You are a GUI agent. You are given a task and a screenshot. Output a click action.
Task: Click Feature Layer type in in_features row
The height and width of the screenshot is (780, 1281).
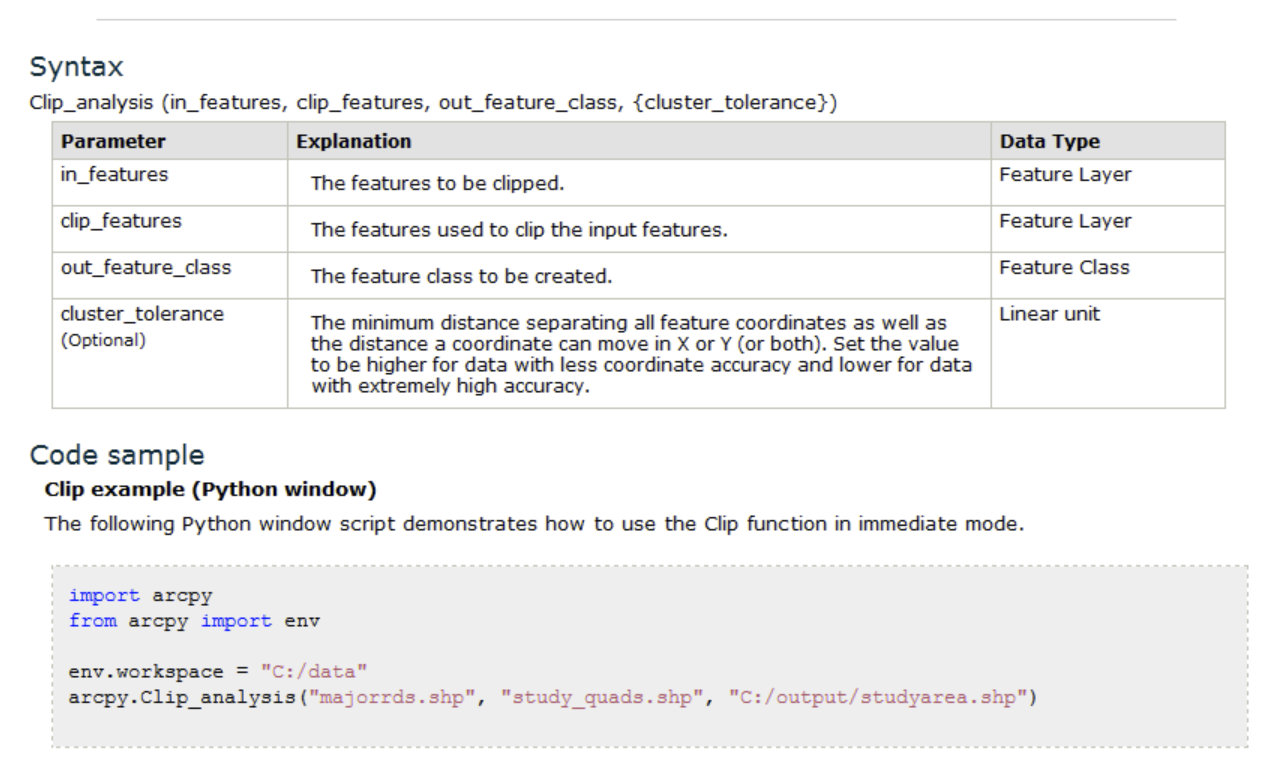[x=1065, y=174]
